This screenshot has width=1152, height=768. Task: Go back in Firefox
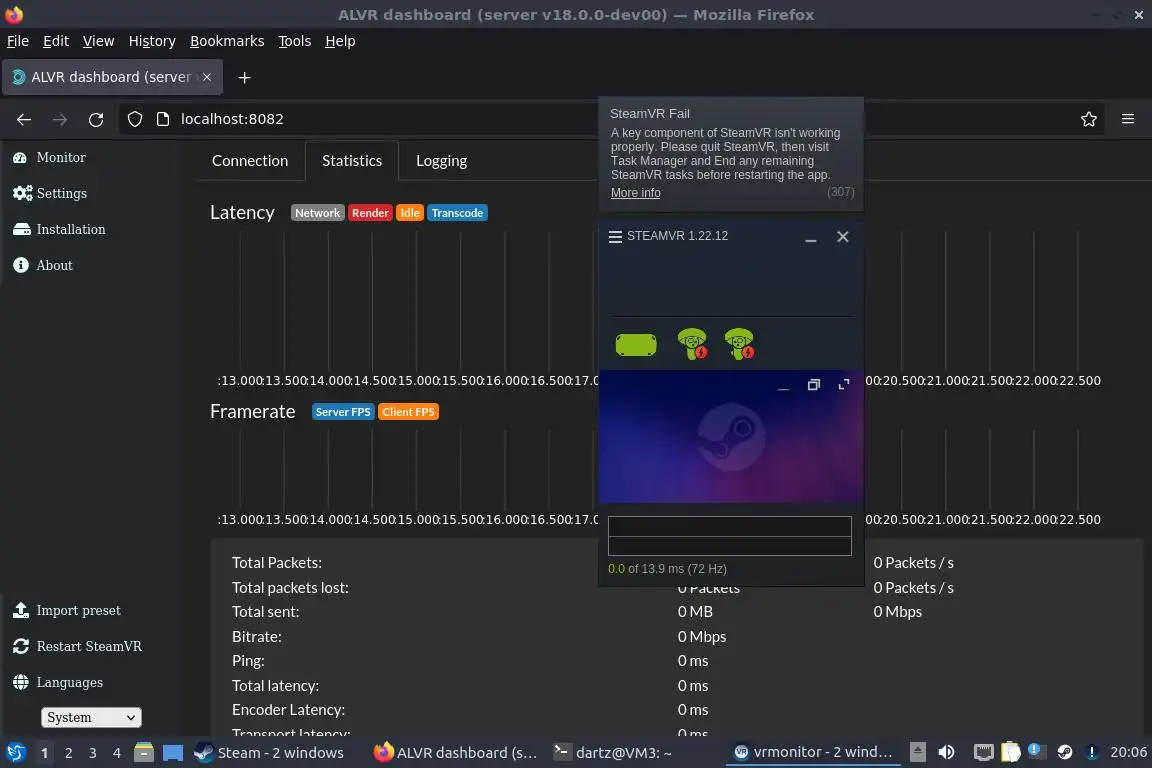24,120
